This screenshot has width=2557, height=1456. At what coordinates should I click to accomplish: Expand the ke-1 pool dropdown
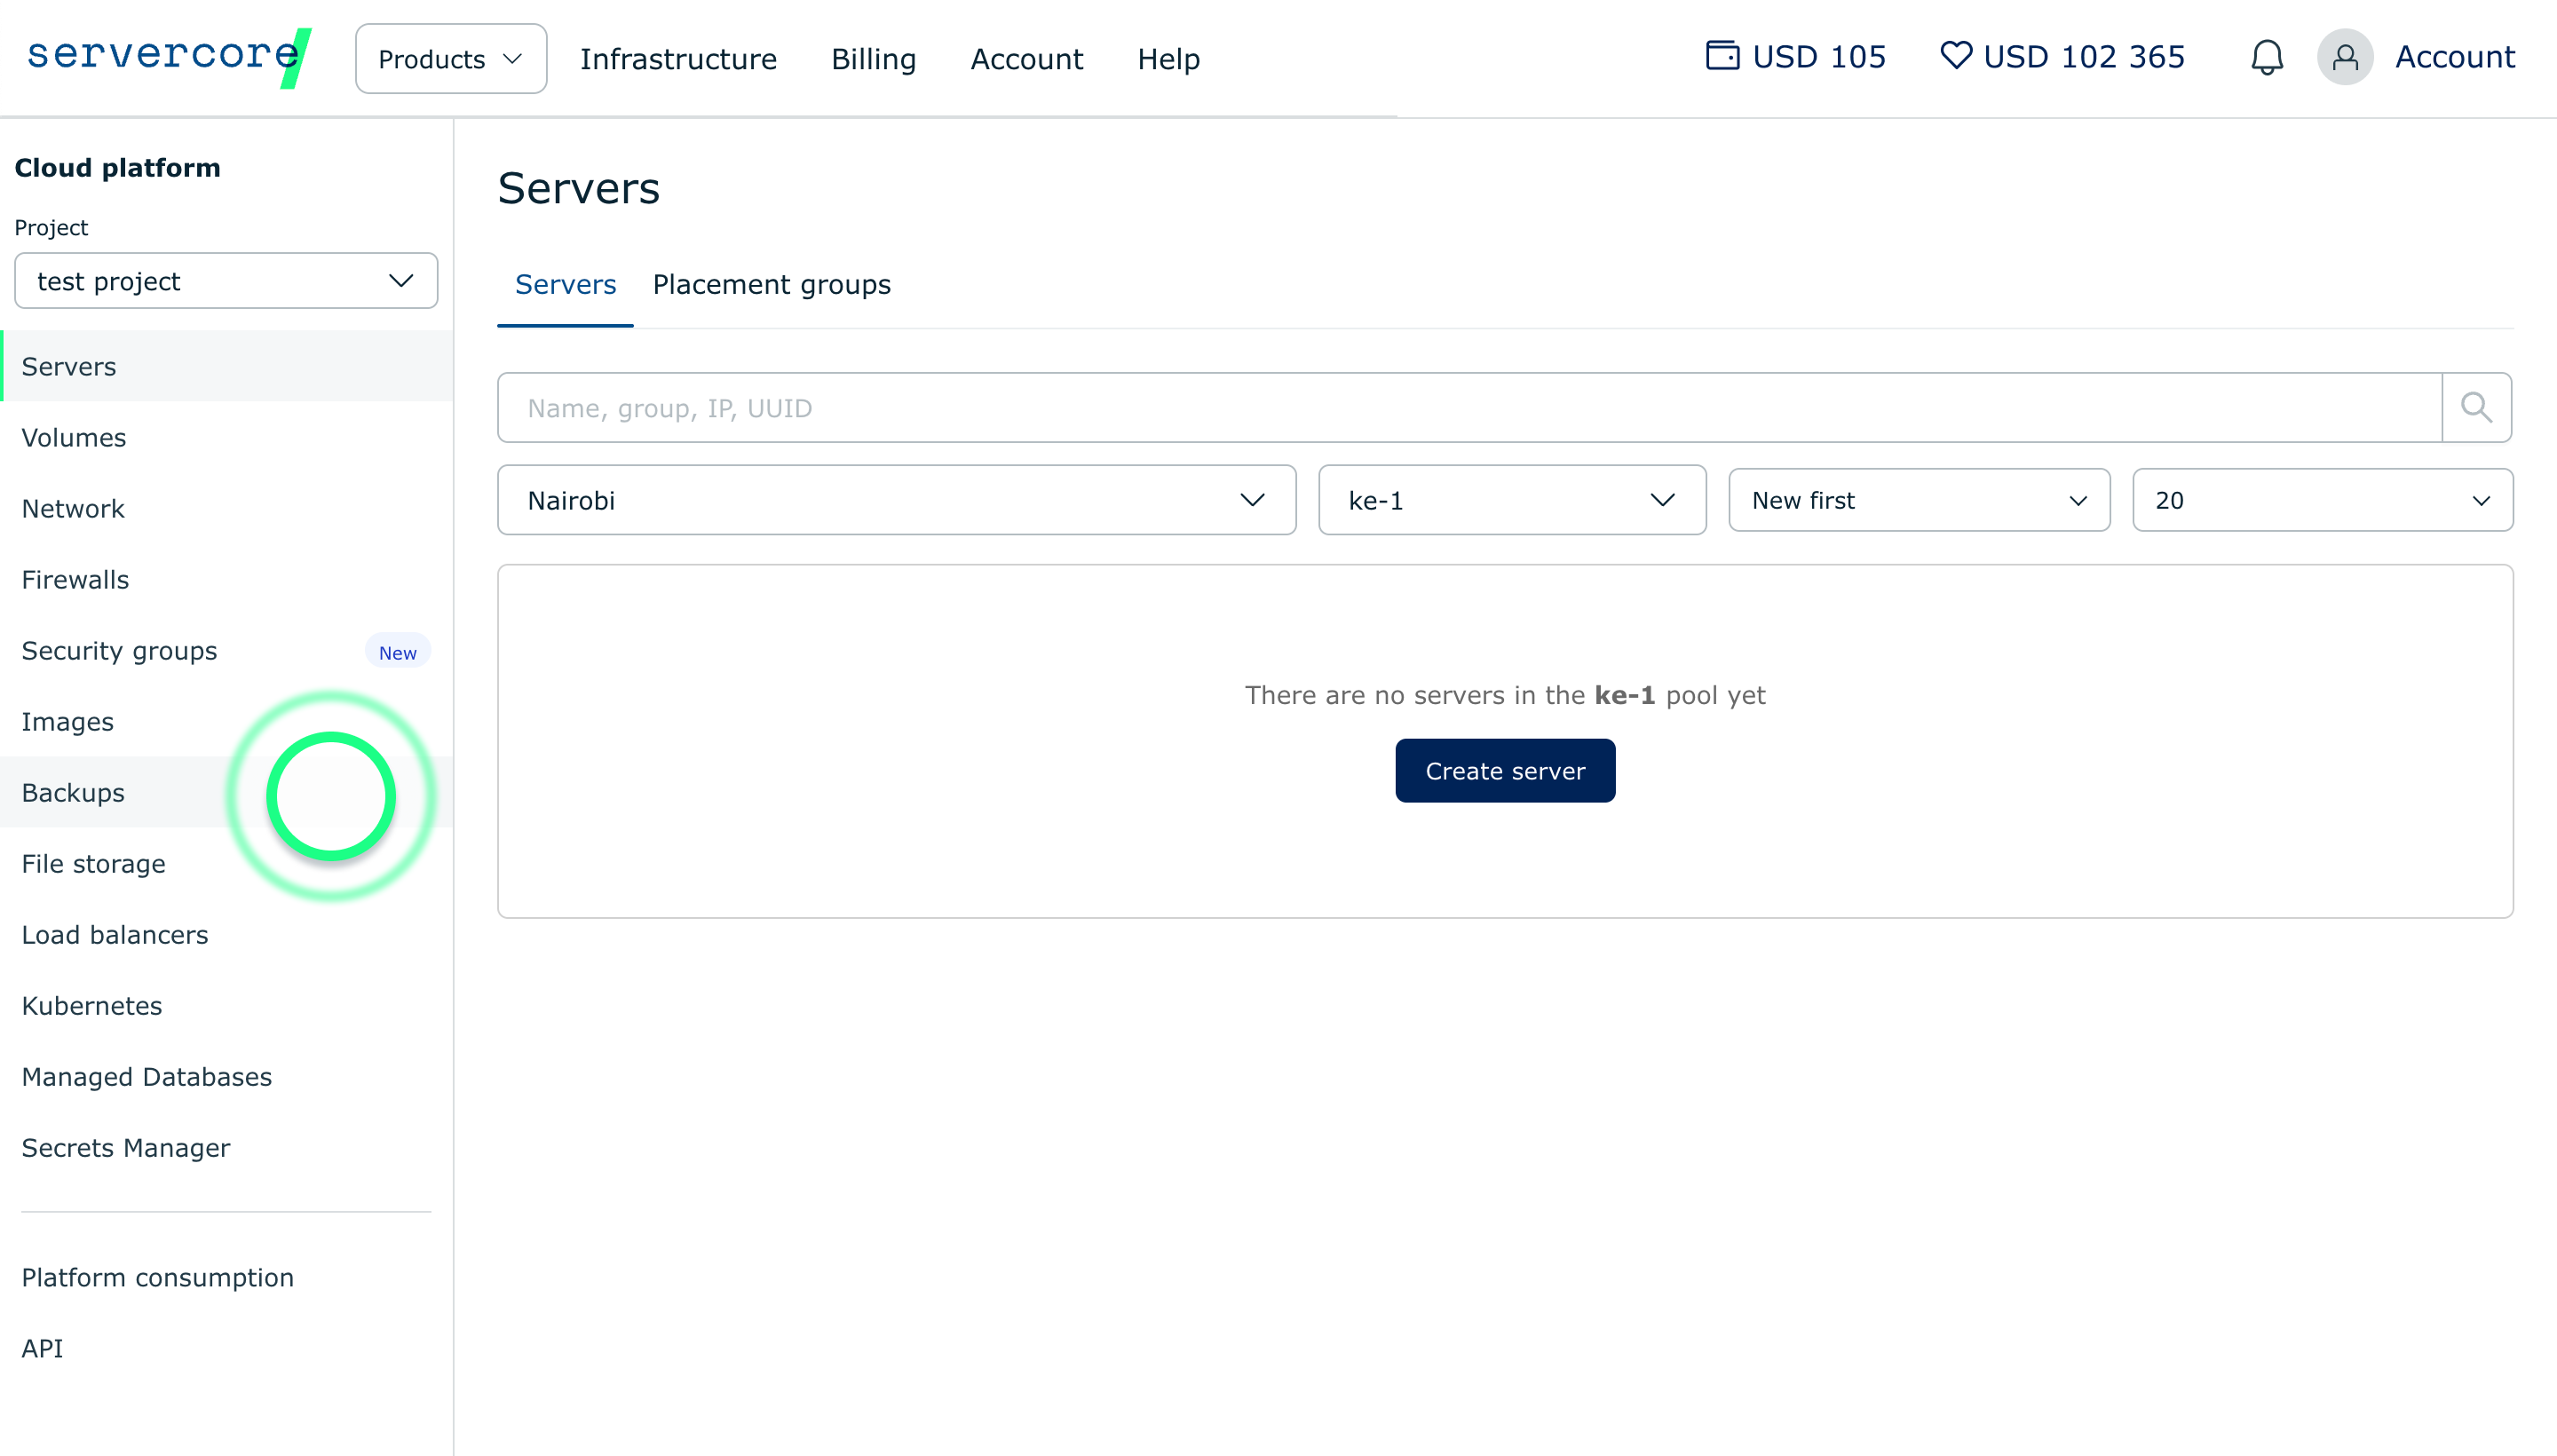tap(1511, 500)
